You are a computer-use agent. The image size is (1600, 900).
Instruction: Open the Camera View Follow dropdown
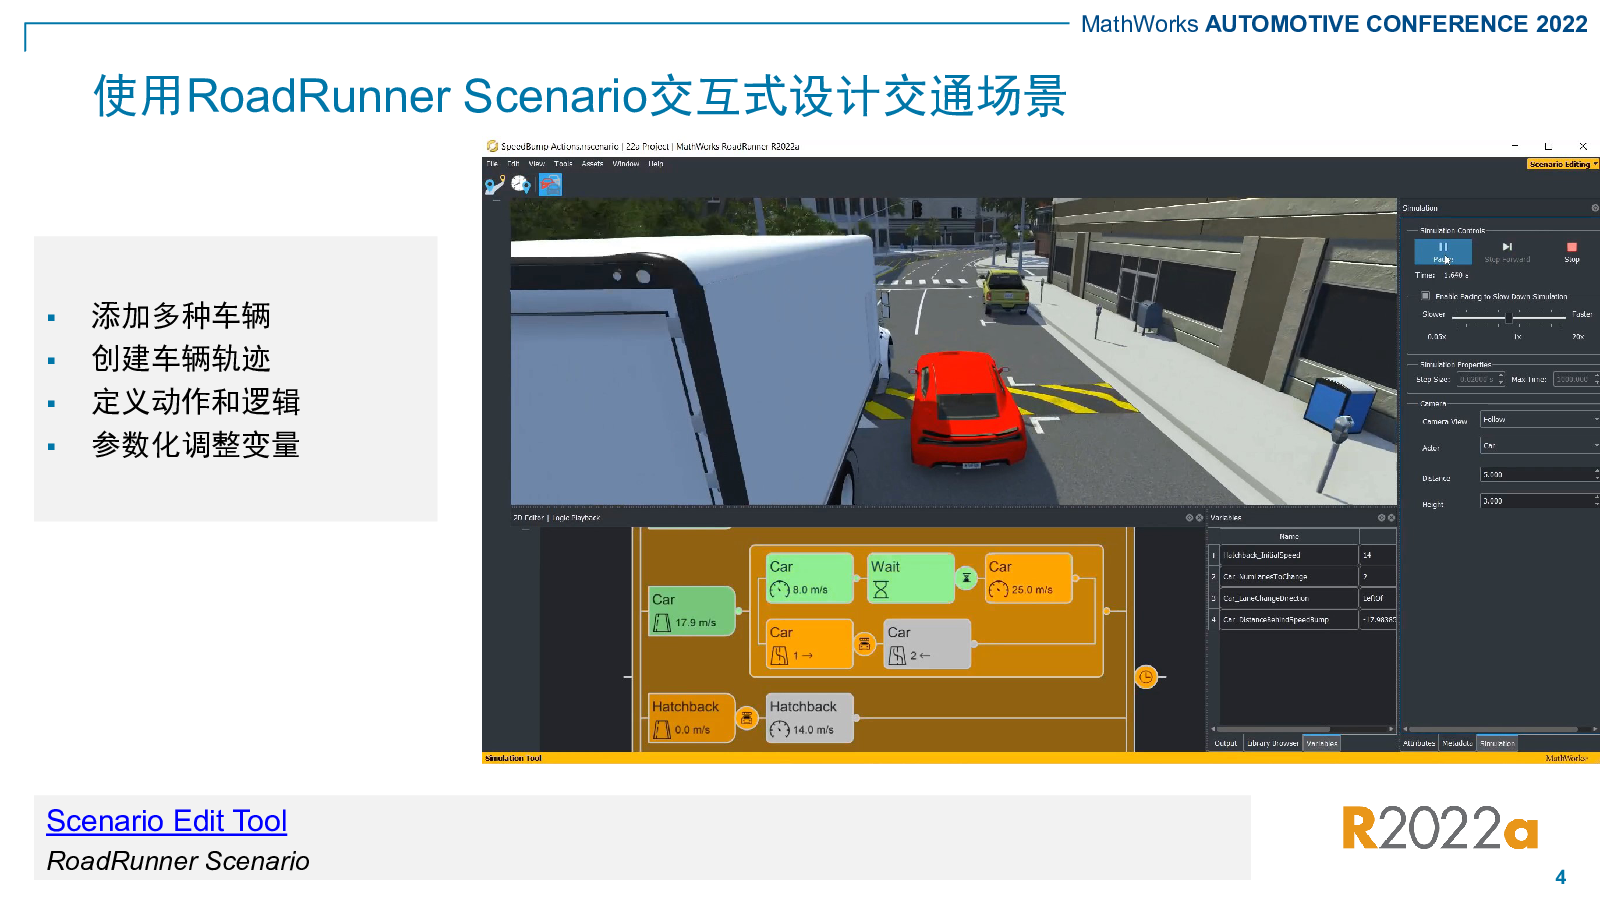[1539, 420]
